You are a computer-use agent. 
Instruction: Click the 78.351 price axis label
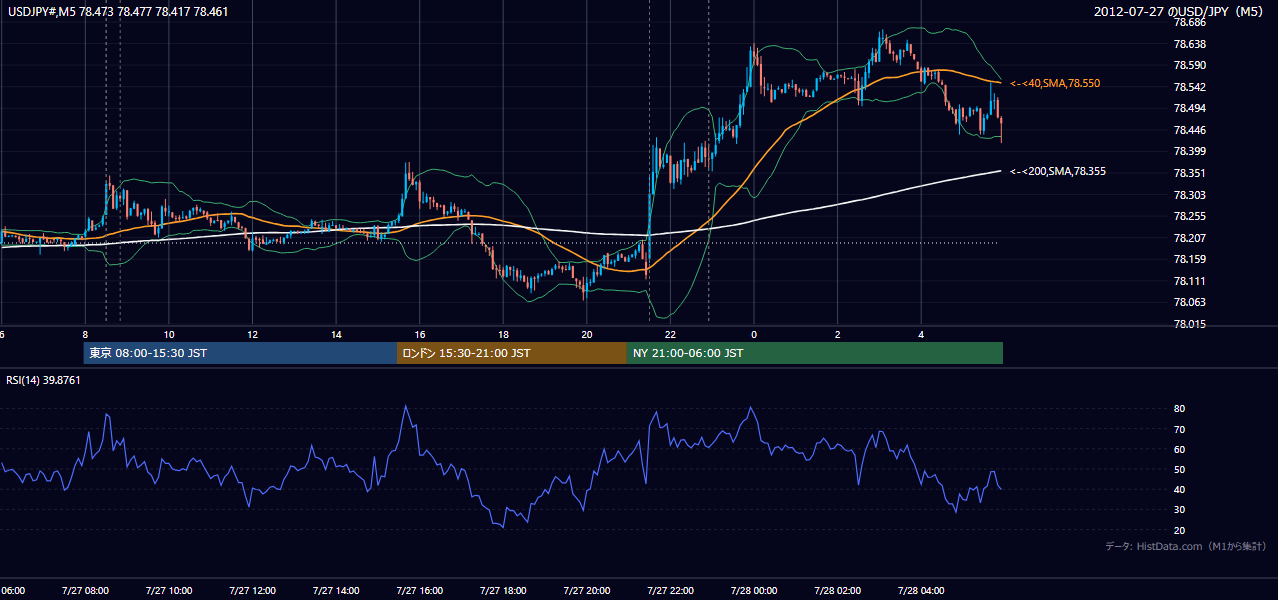point(1190,173)
